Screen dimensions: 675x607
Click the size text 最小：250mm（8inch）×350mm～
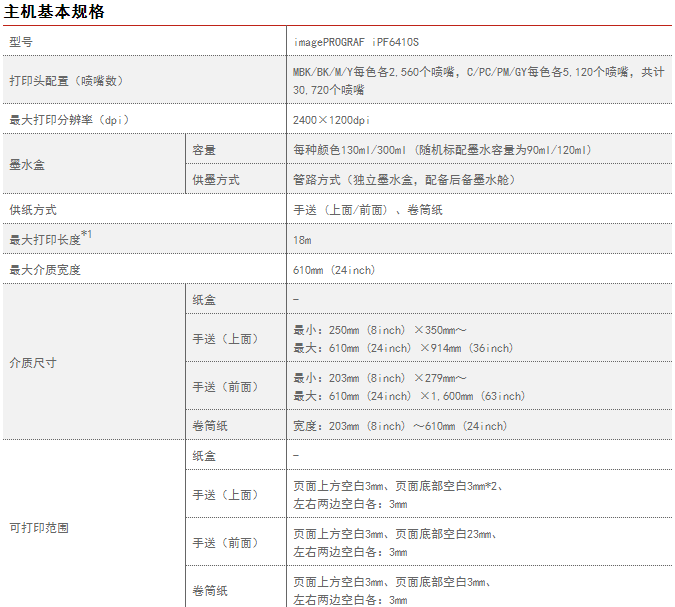click(x=380, y=330)
